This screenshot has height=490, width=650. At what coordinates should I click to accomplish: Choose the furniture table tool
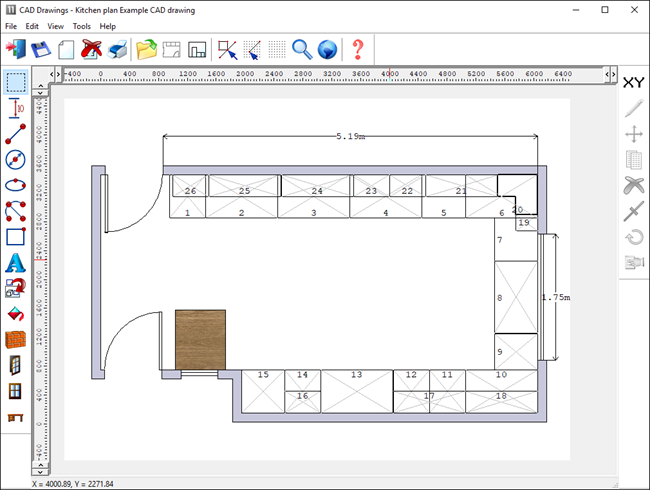(16, 417)
